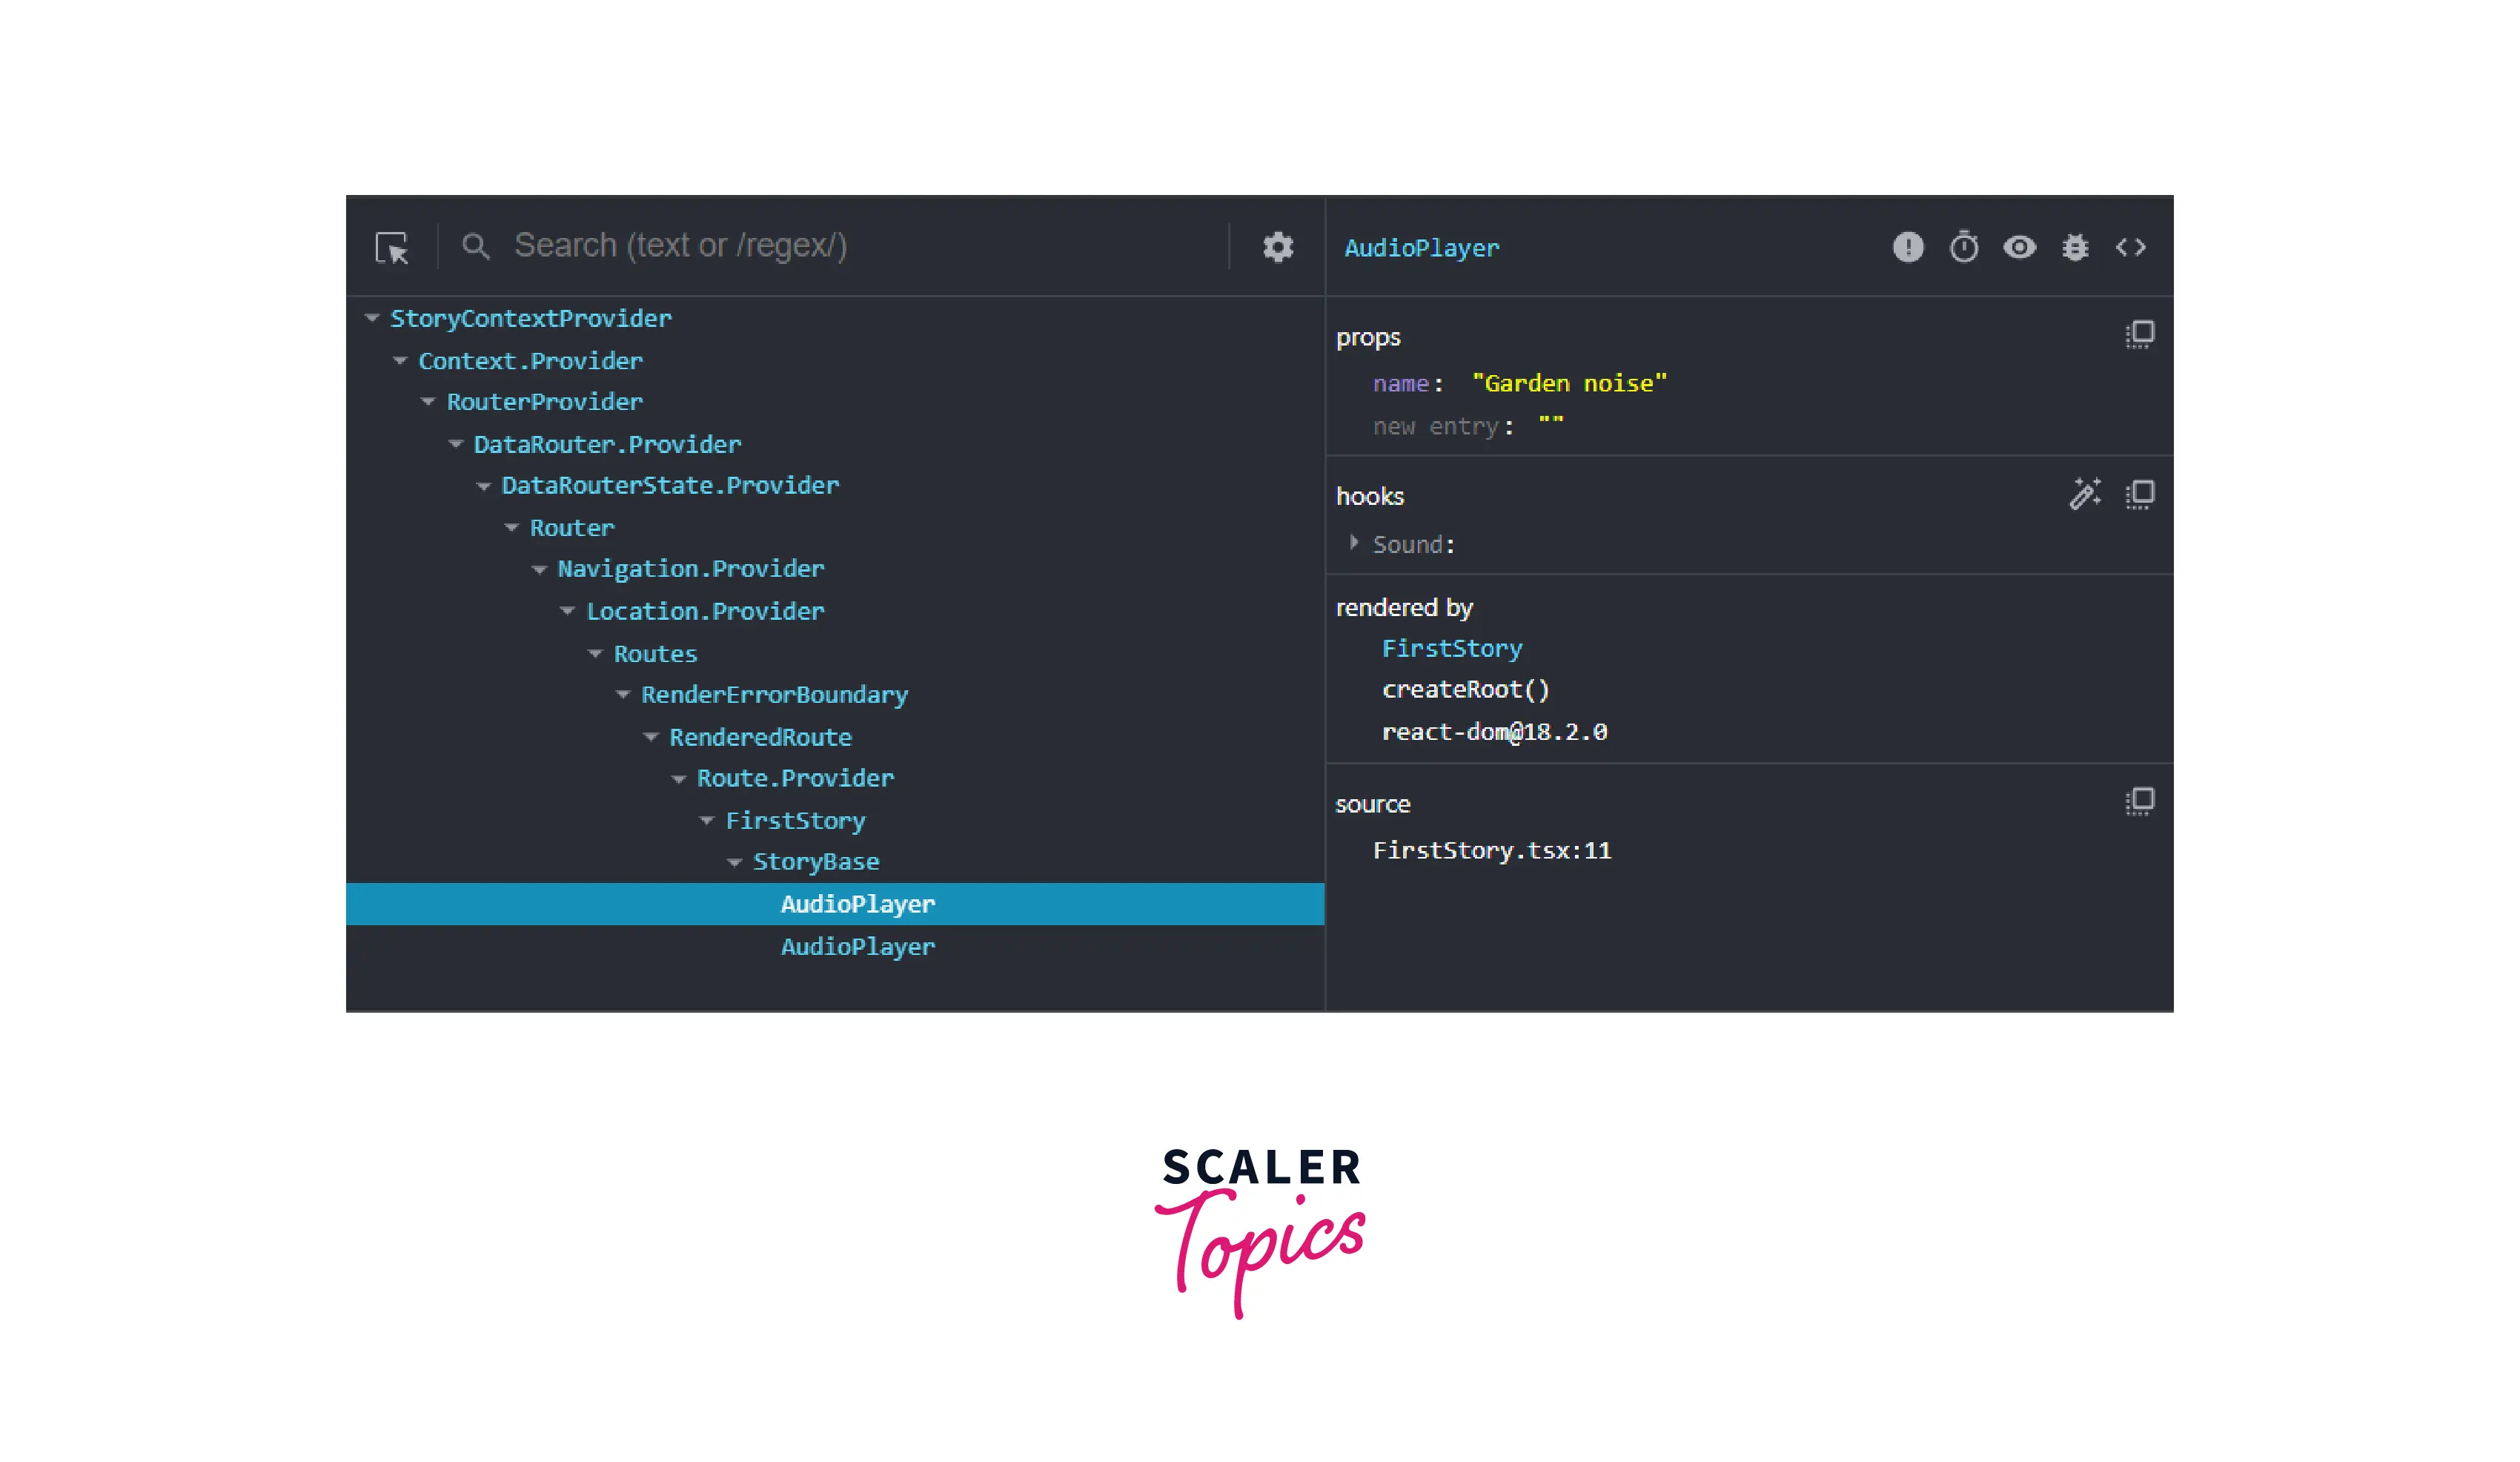
Task: Inspect matching DOM element with eye icon
Action: (x=2019, y=247)
